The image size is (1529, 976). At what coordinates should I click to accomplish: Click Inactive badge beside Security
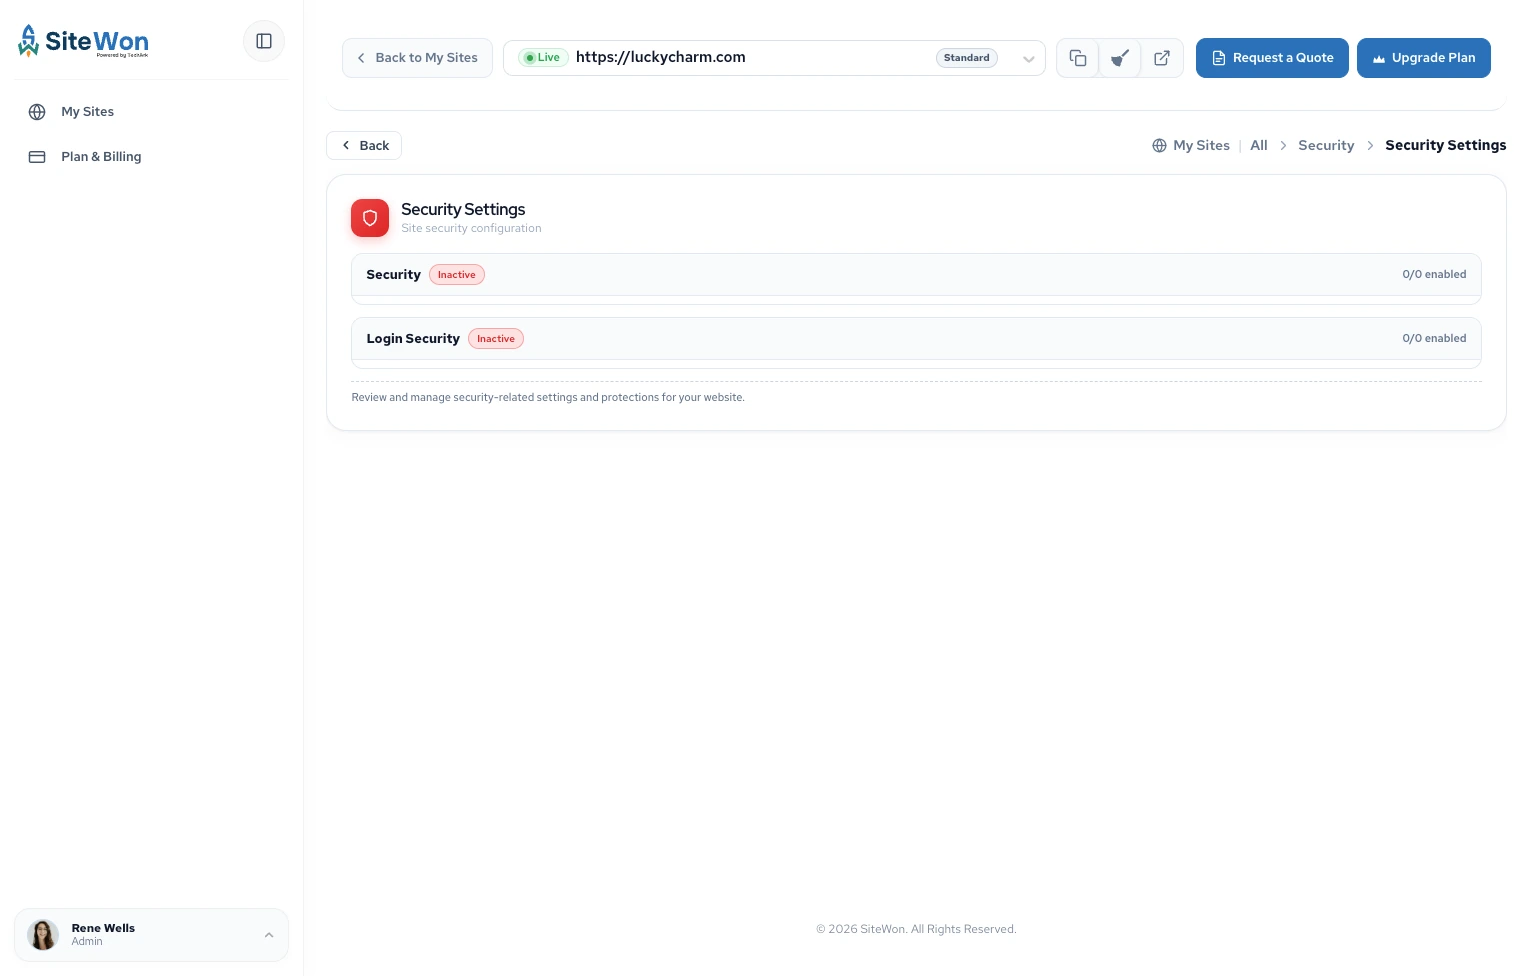tap(457, 275)
